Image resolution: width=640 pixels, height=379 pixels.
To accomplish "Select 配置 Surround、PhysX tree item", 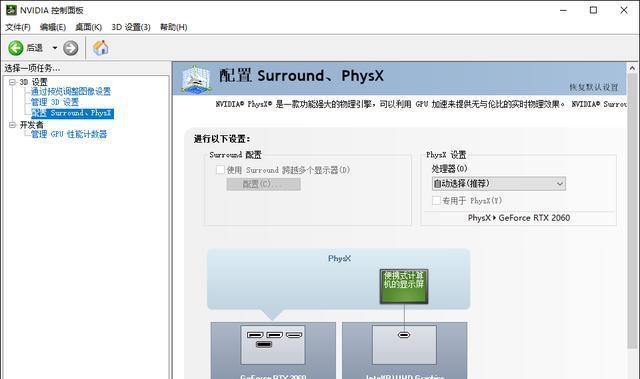I will (x=72, y=113).
